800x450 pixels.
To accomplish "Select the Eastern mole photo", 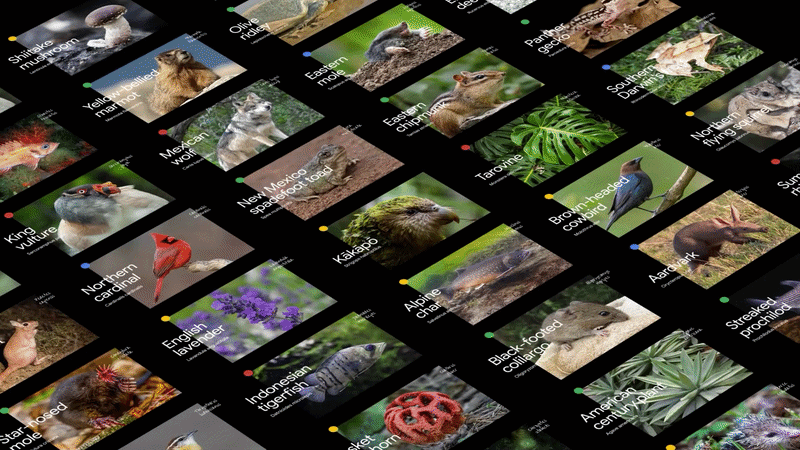I will pos(387,47).
